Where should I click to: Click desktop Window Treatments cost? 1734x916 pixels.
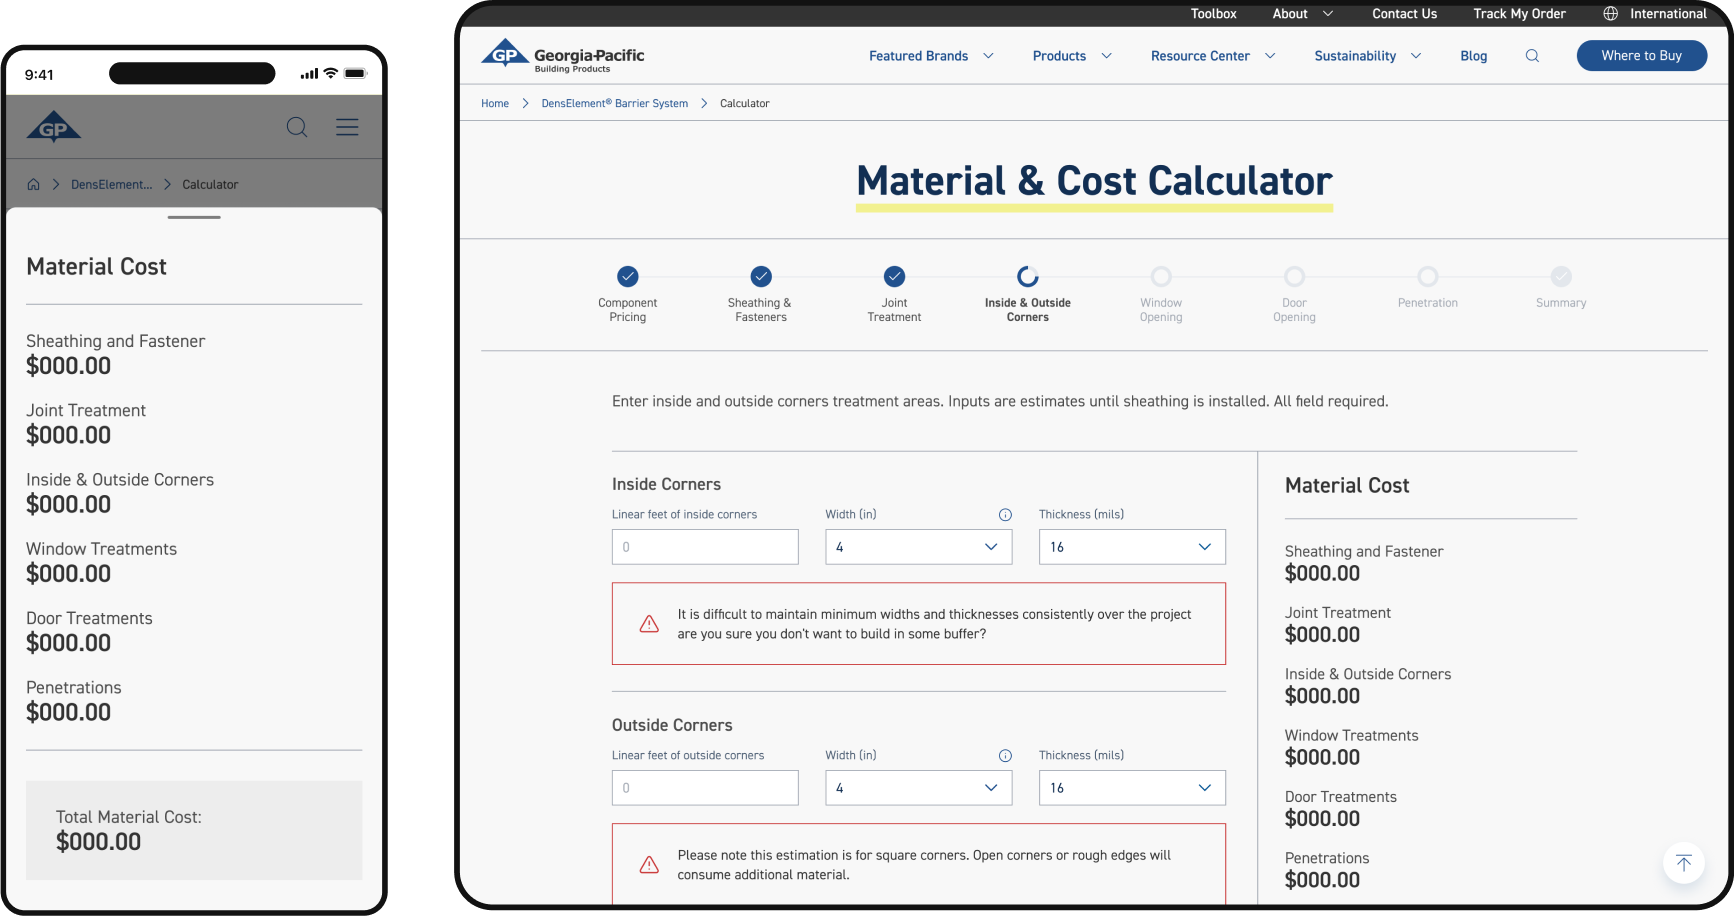pos(1351,747)
